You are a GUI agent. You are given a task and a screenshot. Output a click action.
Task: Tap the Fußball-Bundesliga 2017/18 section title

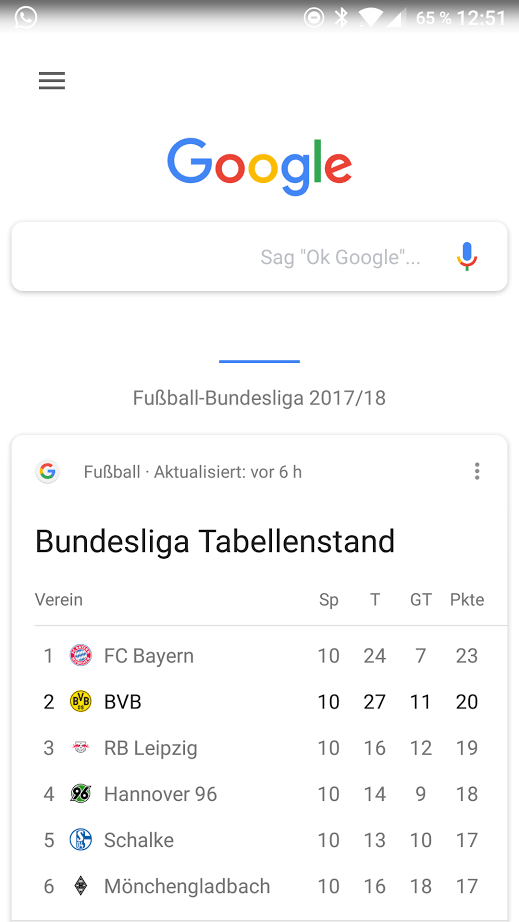point(259,398)
